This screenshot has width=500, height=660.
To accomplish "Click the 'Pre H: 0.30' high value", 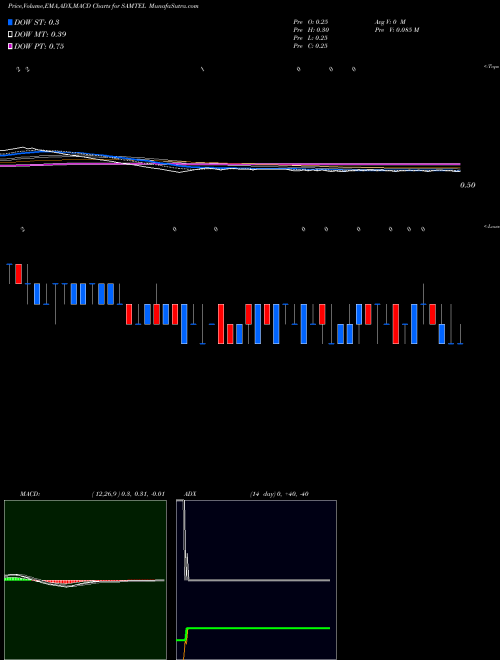I will pyautogui.click(x=311, y=30).
